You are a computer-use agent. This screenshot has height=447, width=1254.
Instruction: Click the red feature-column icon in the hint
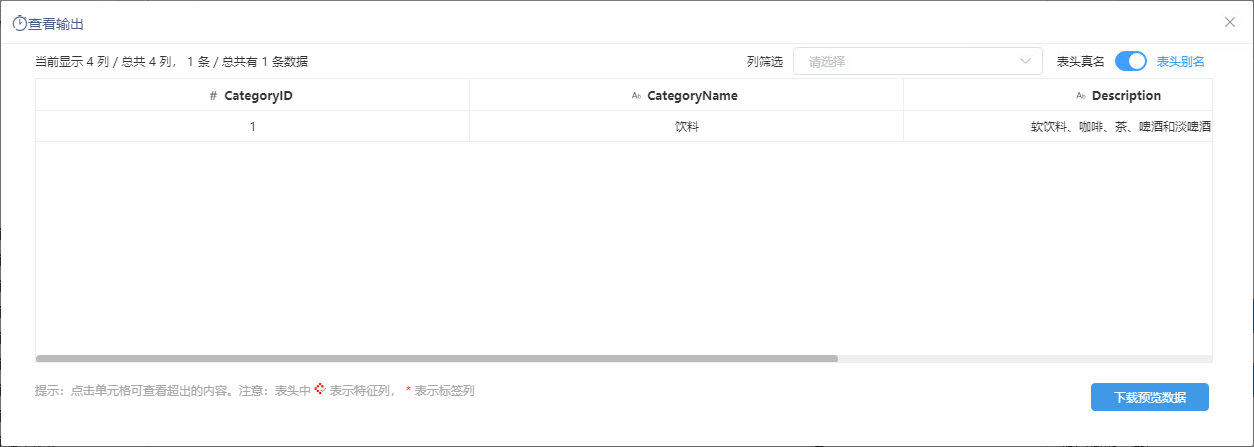320,389
